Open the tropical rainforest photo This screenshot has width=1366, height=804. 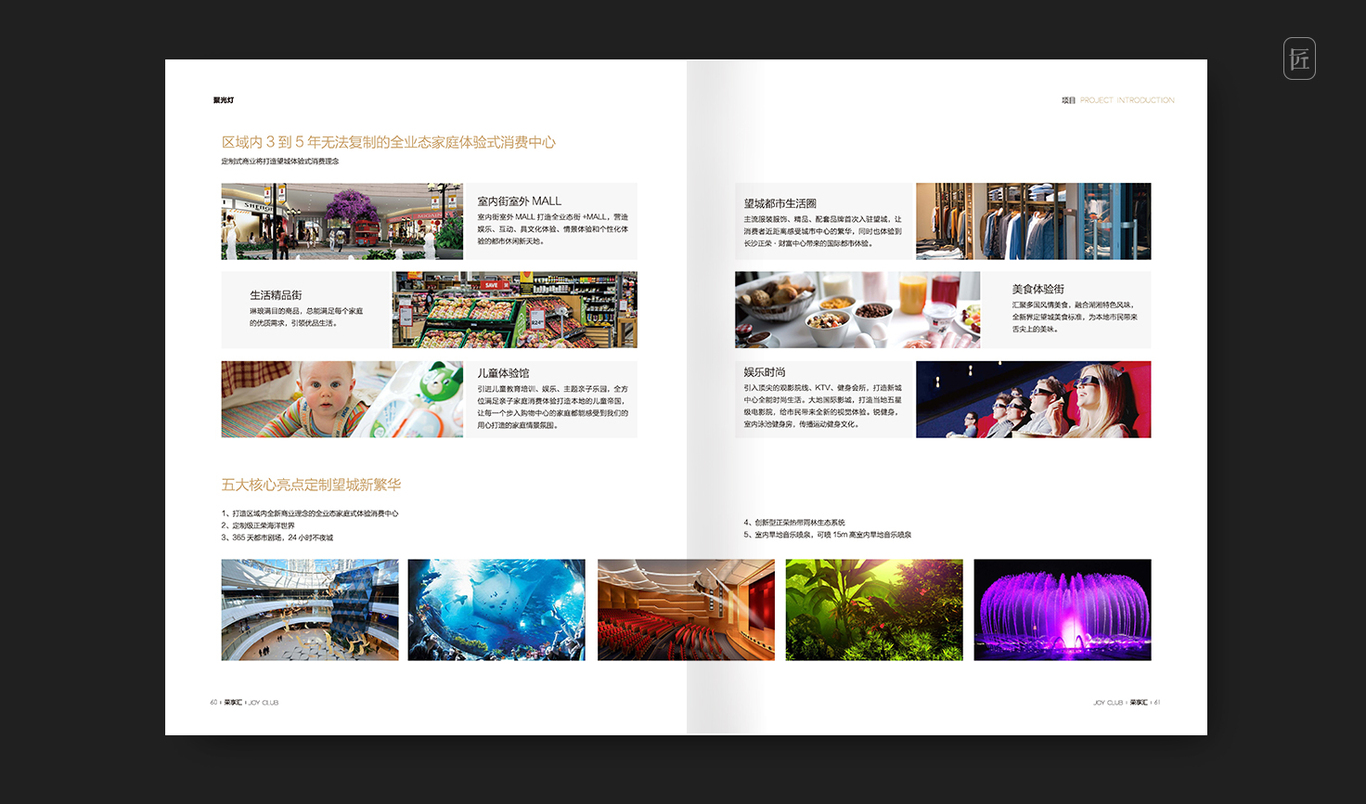874,610
